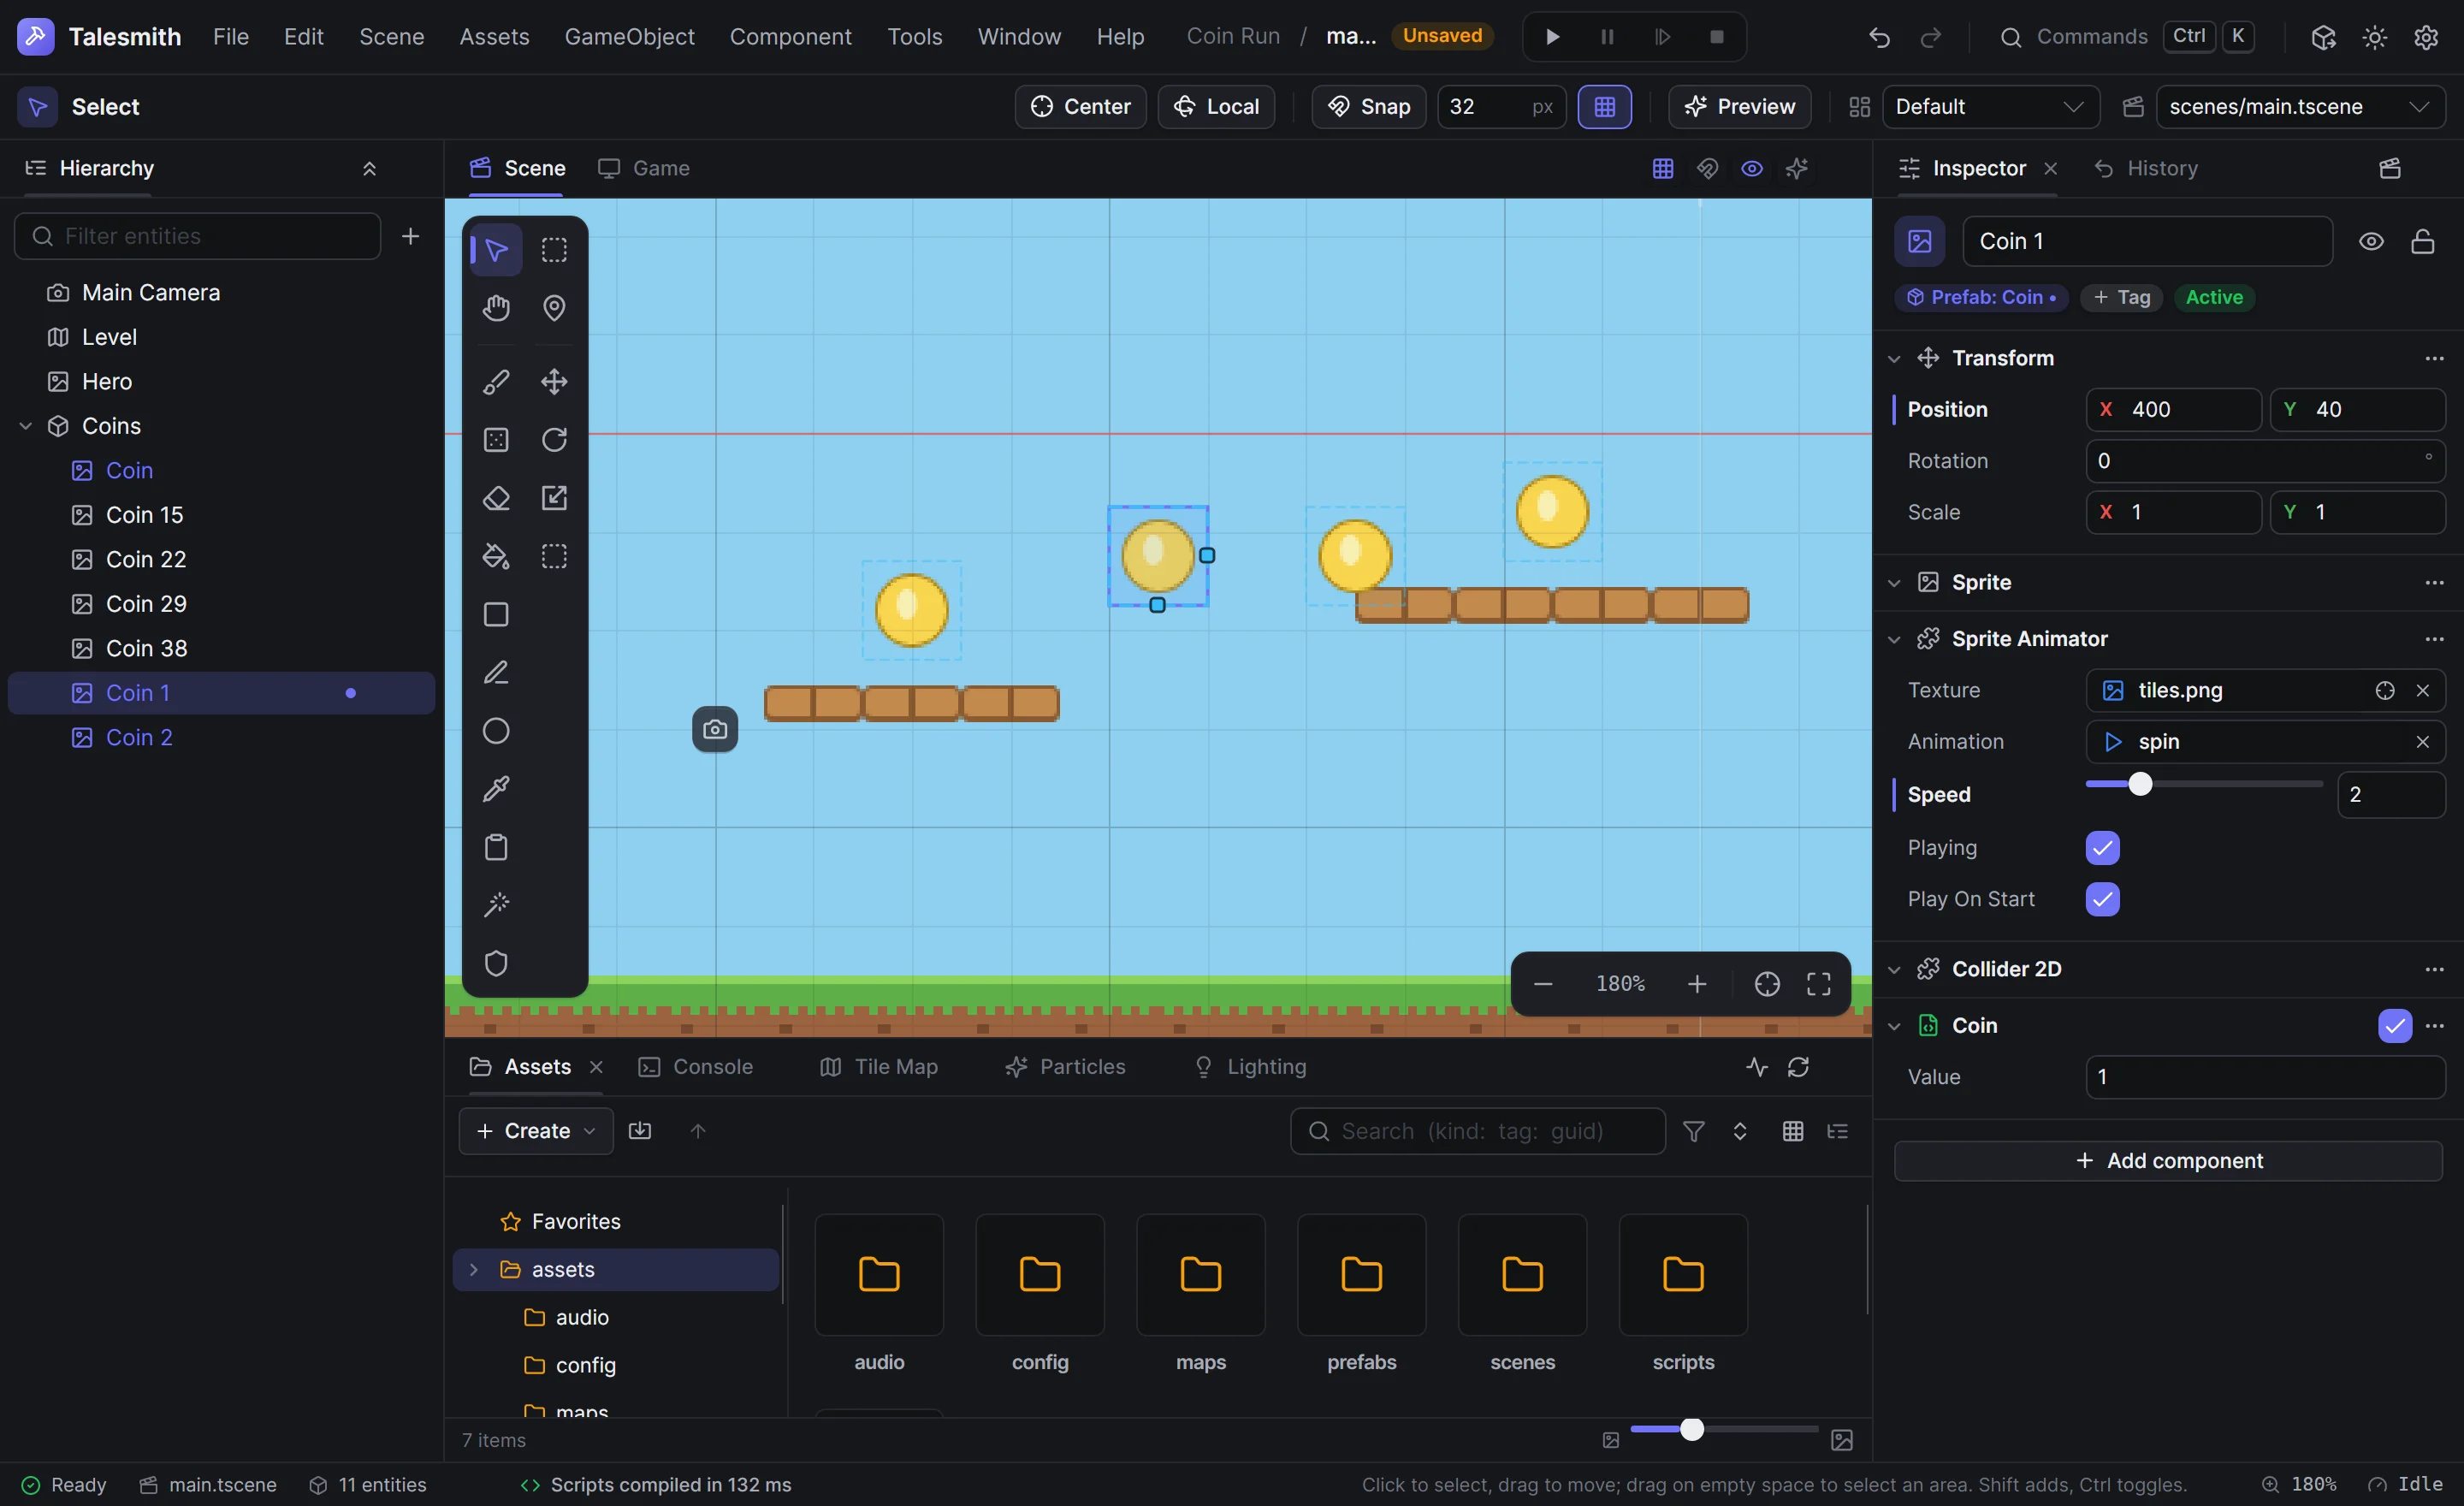This screenshot has width=2464, height=1506.
Task: Expand the Collider 2D section
Action: click(x=1894, y=969)
